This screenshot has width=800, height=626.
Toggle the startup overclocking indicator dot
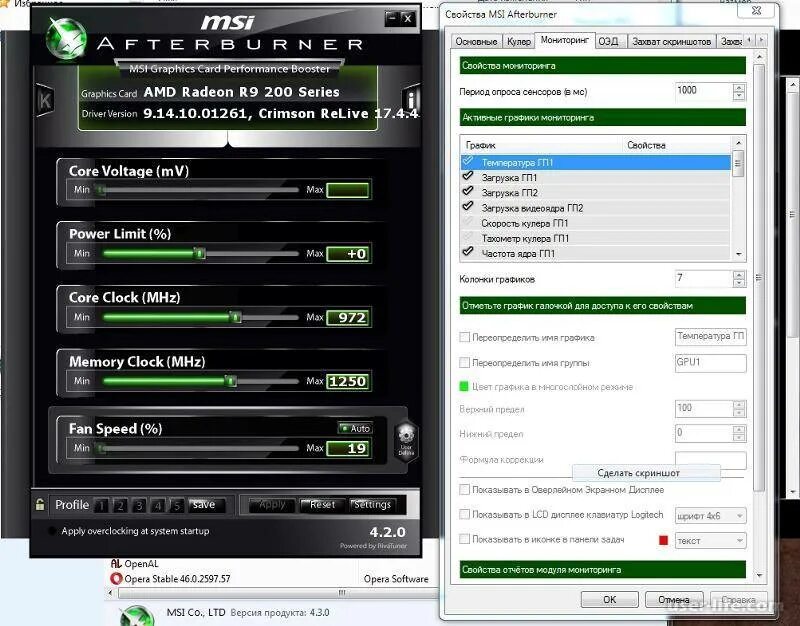click(52, 531)
